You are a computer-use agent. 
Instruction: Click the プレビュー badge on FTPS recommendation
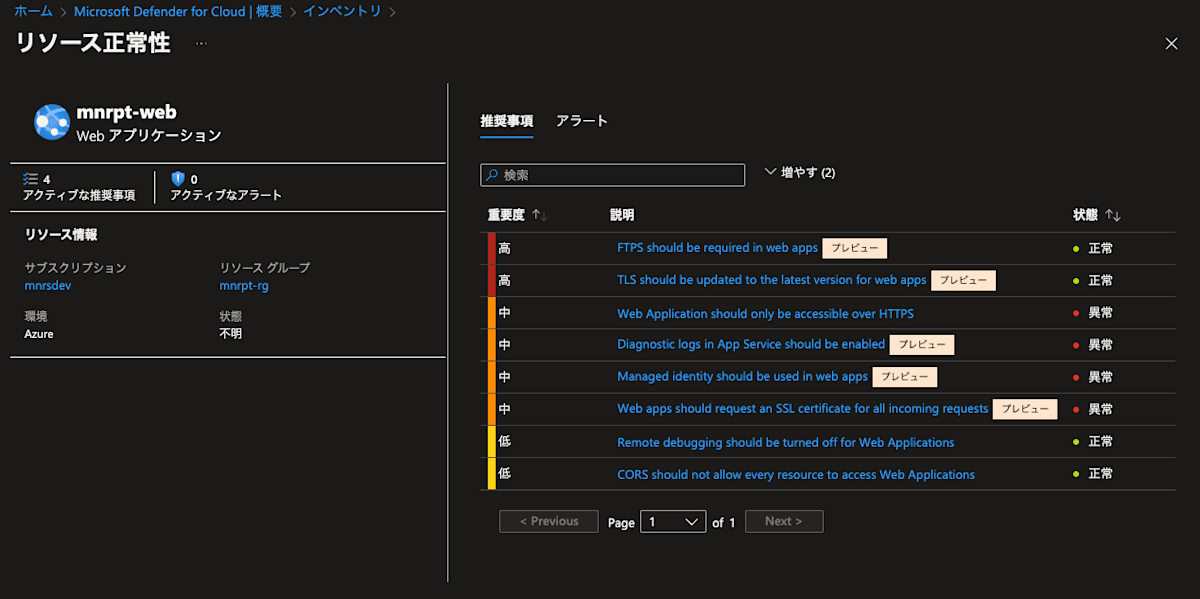[854, 248]
